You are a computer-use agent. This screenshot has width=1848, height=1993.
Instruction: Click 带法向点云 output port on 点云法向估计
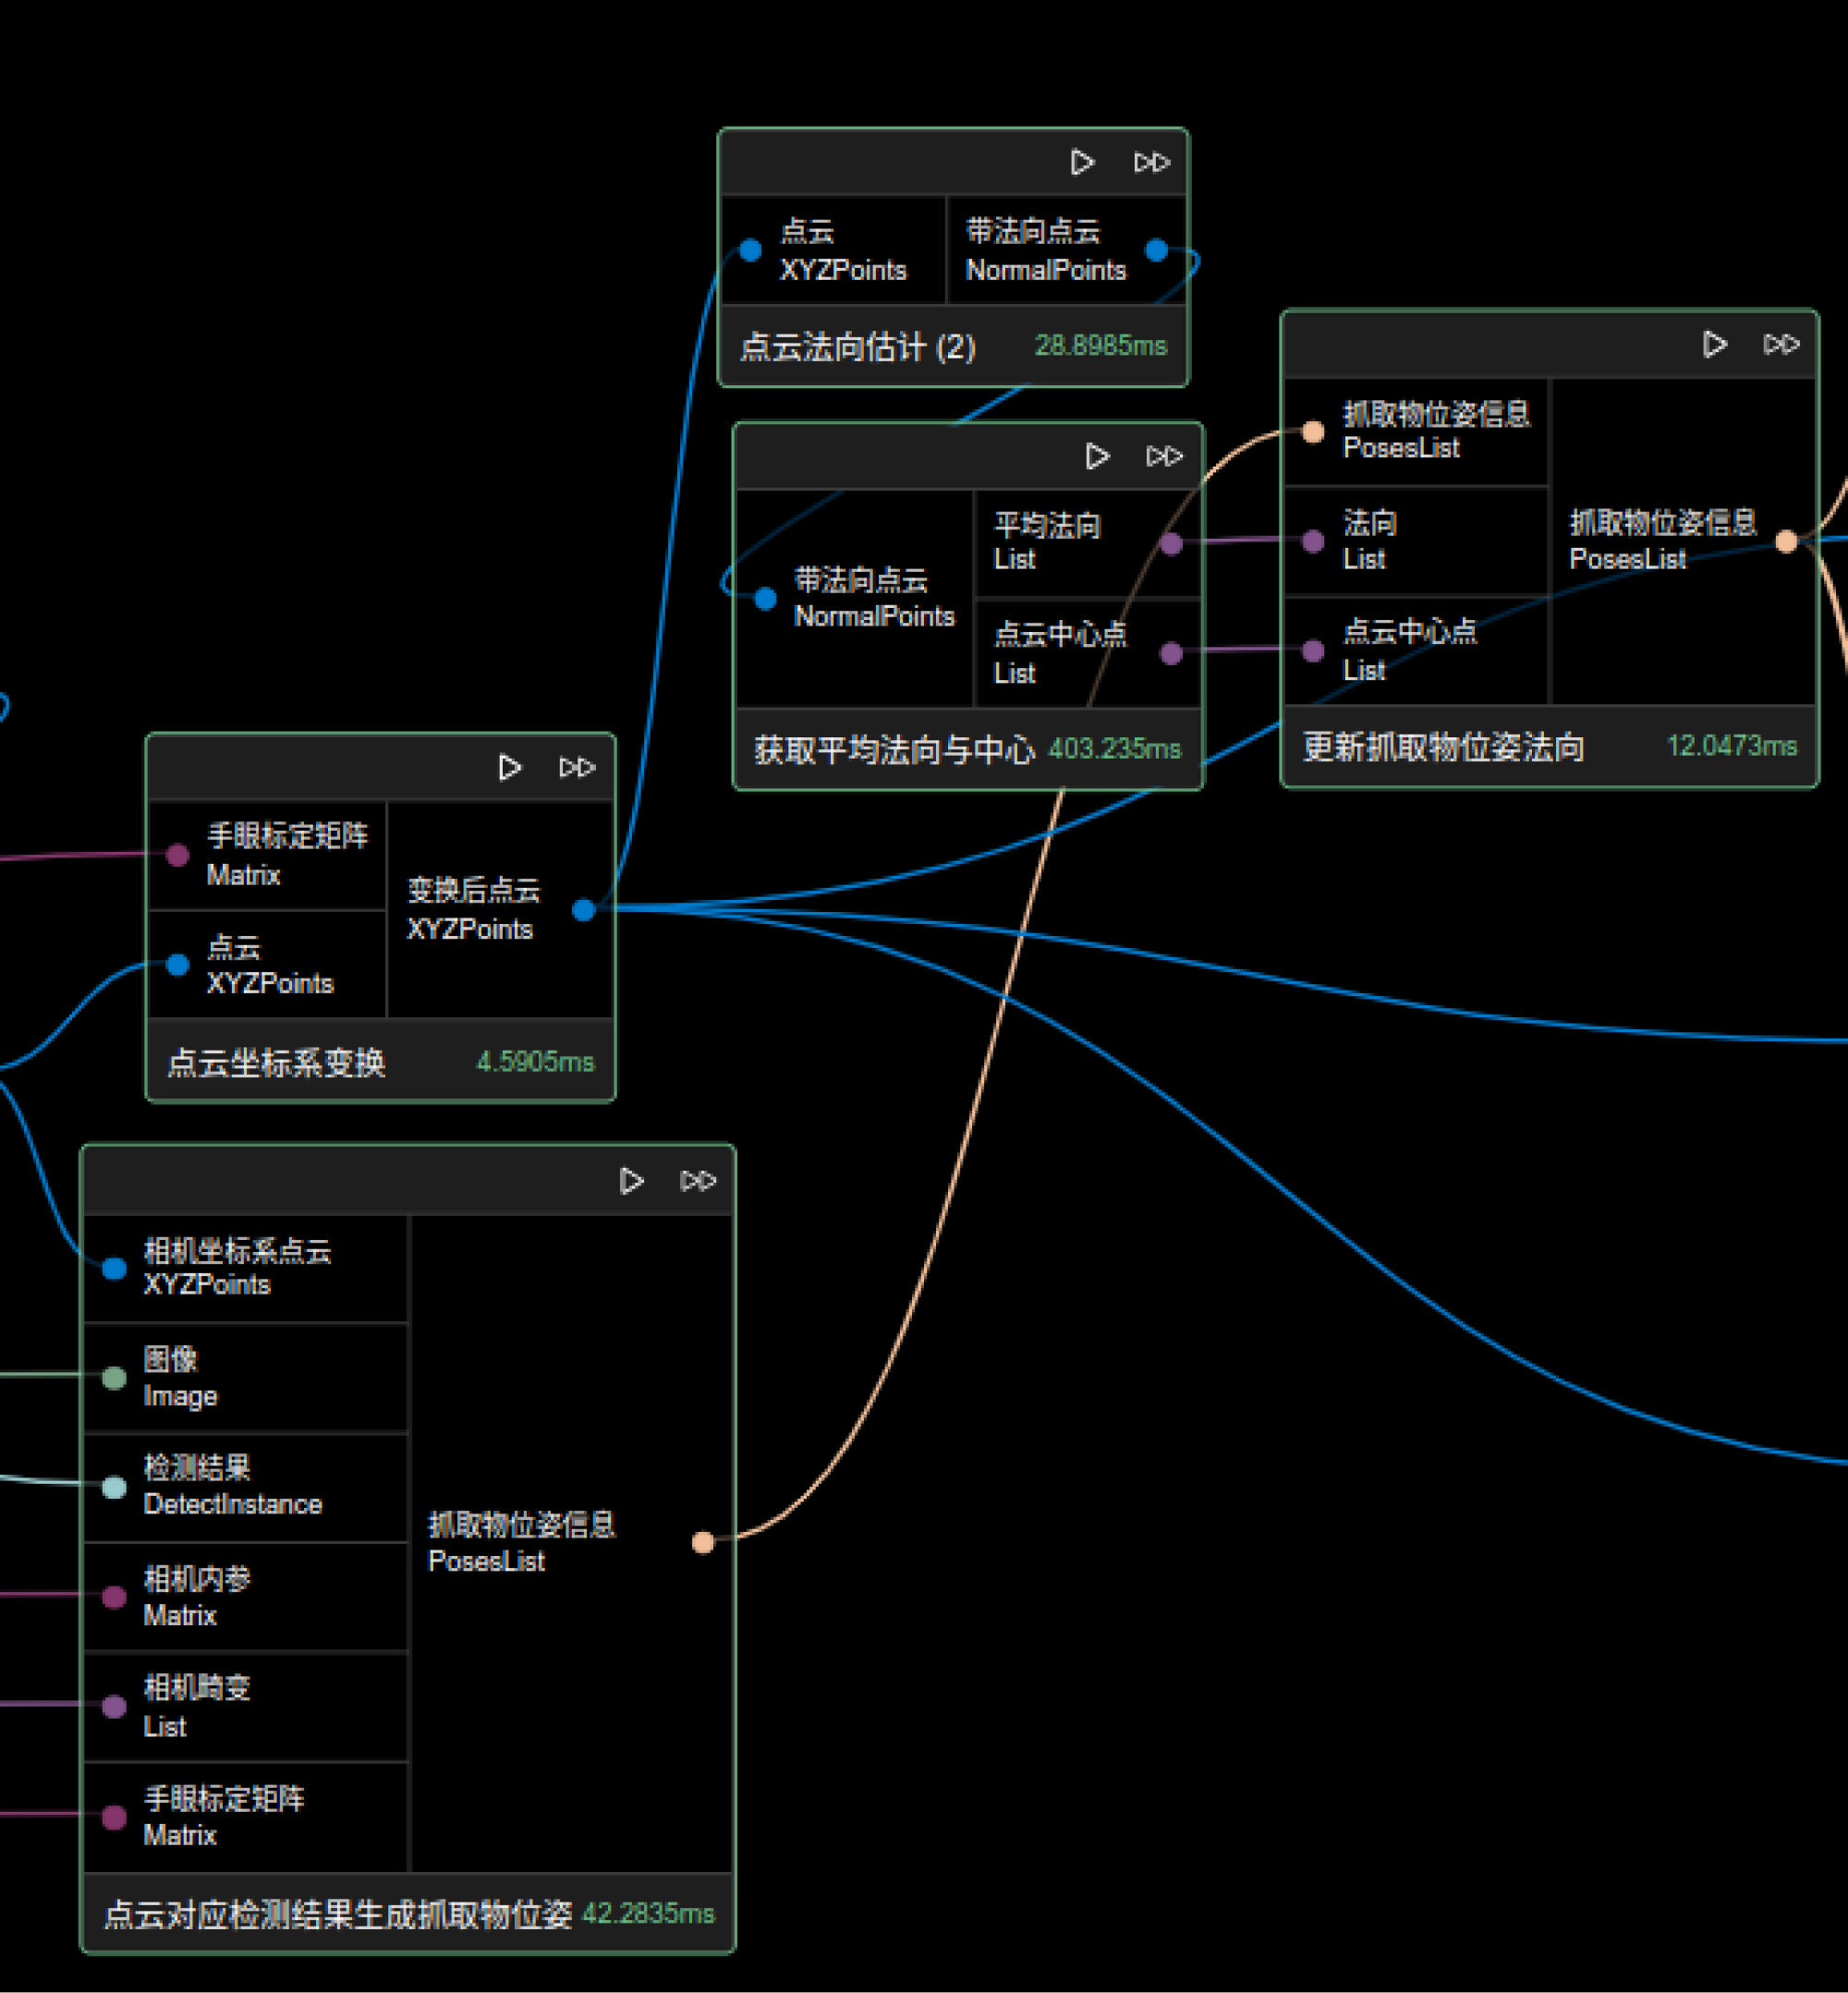pyautogui.click(x=1157, y=250)
